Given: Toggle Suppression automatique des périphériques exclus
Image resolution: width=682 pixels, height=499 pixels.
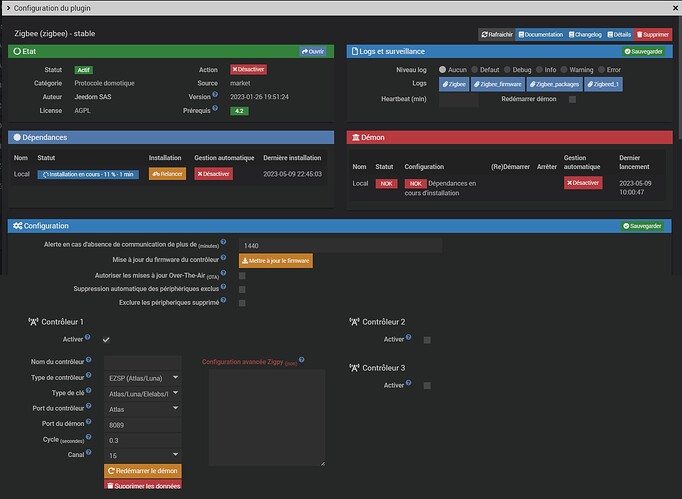Looking at the screenshot, I should pos(242,289).
